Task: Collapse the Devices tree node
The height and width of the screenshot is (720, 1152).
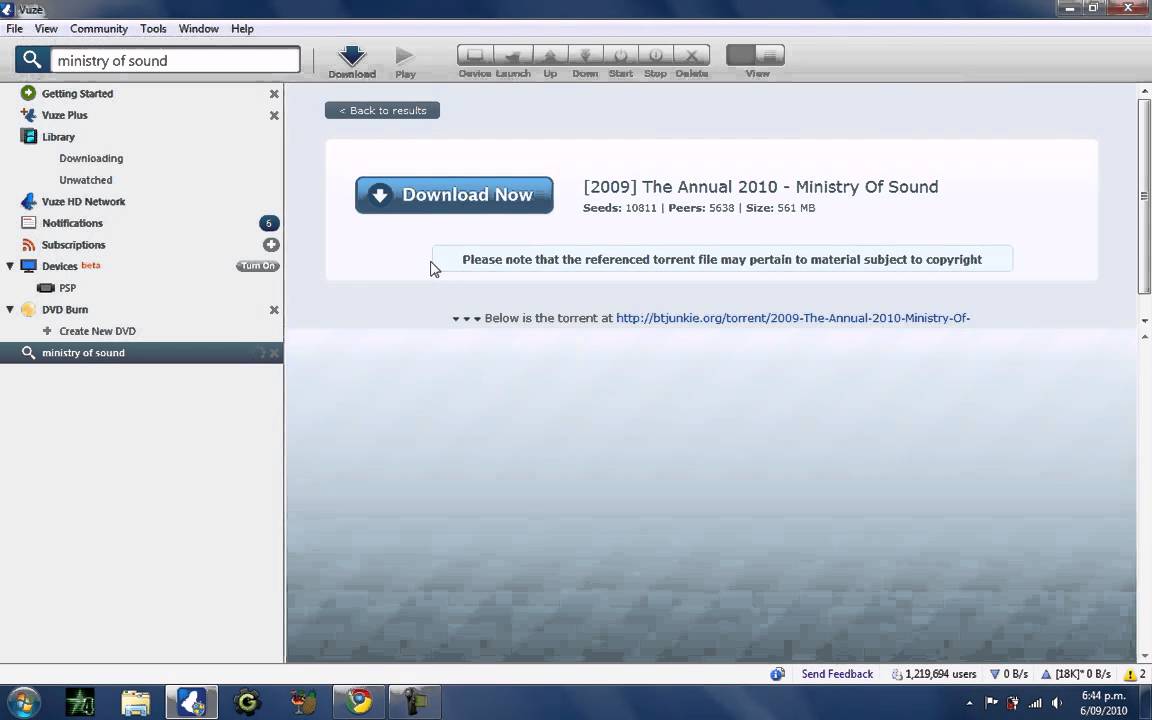Action: point(10,266)
